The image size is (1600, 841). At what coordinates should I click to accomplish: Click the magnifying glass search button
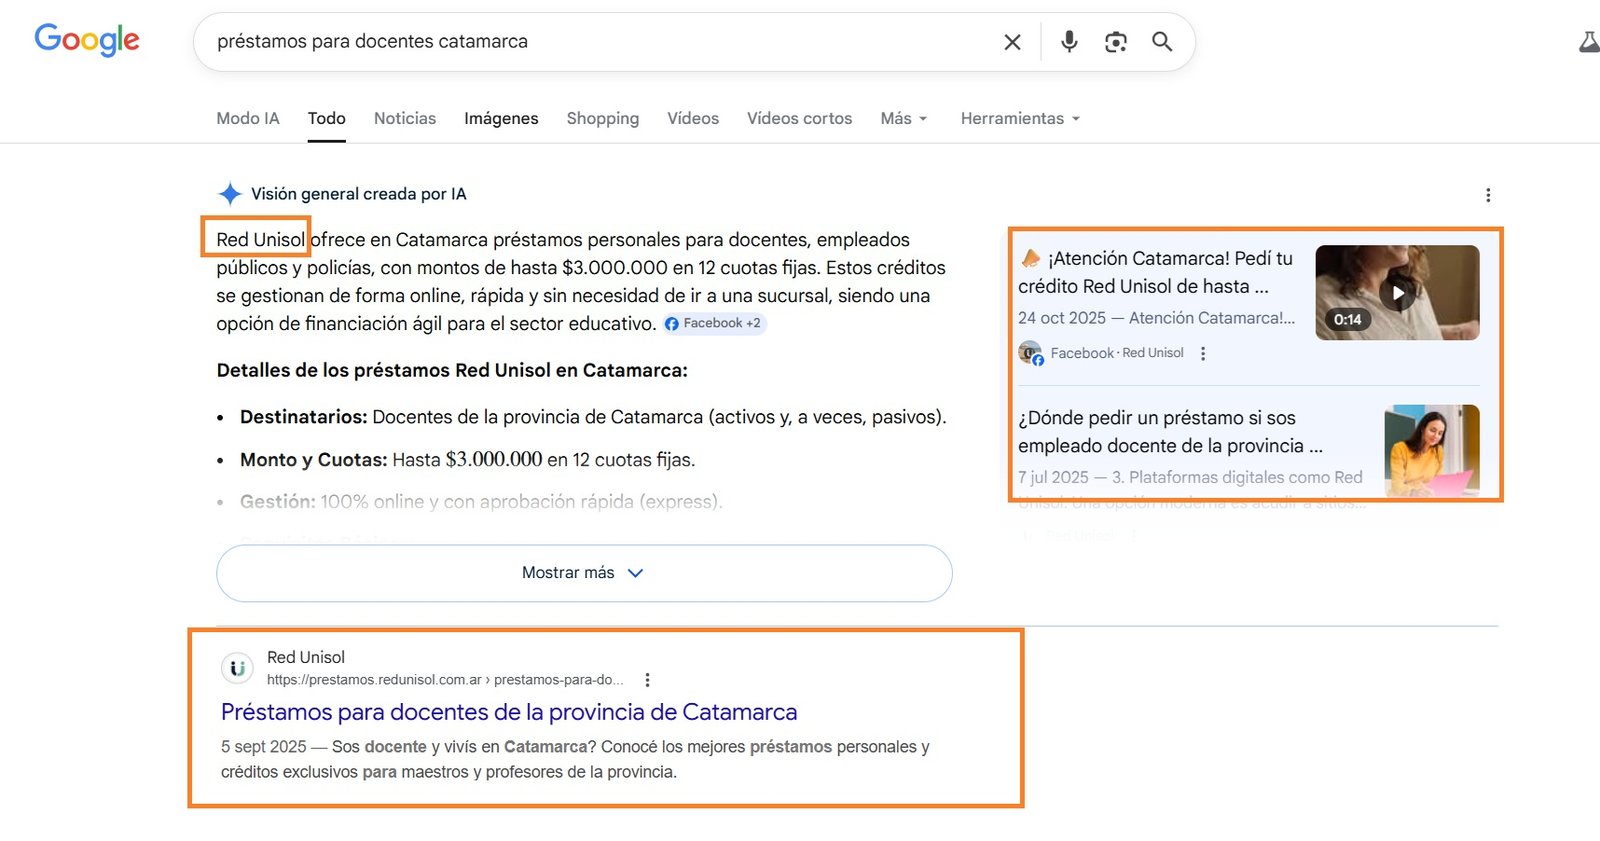(x=1161, y=42)
